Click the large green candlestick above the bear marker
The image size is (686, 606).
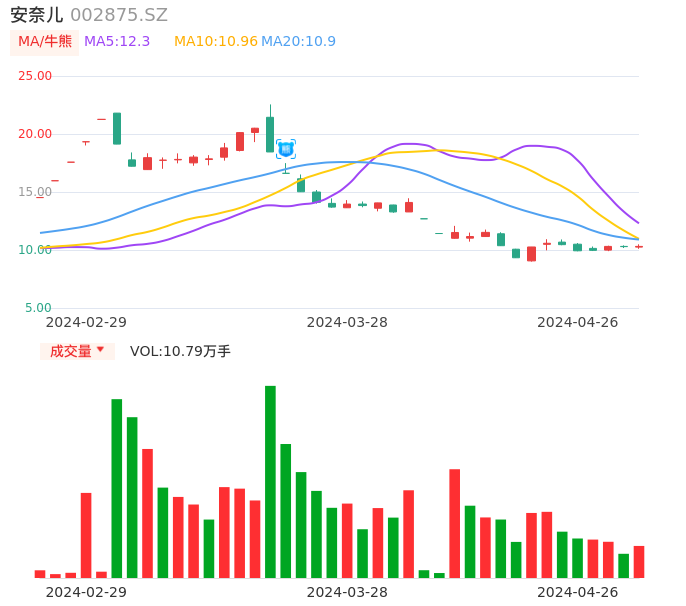(x=270, y=134)
